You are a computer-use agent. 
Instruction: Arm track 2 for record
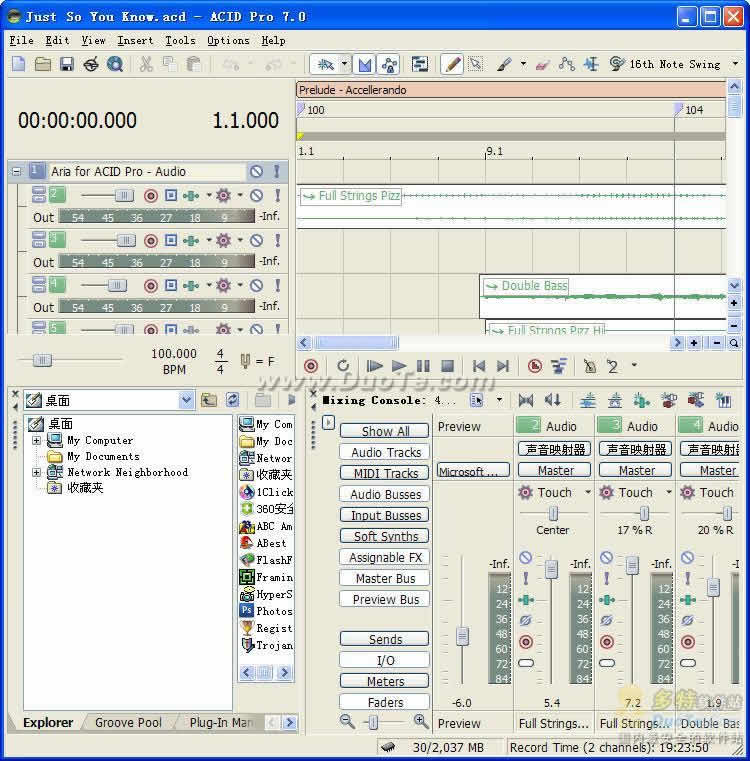coord(151,196)
